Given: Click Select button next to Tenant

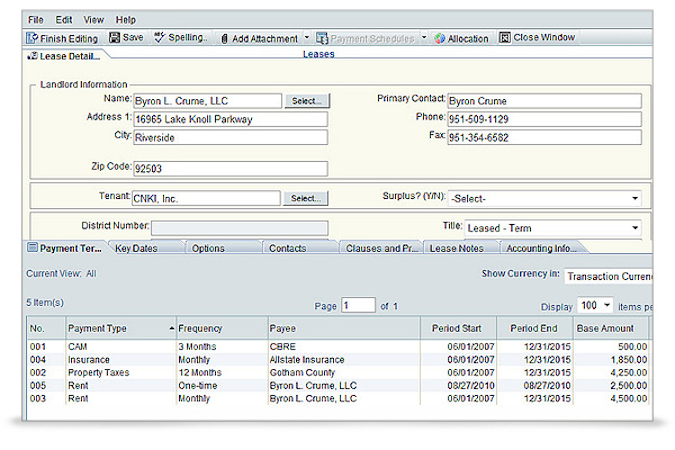Looking at the screenshot, I should (306, 198).
